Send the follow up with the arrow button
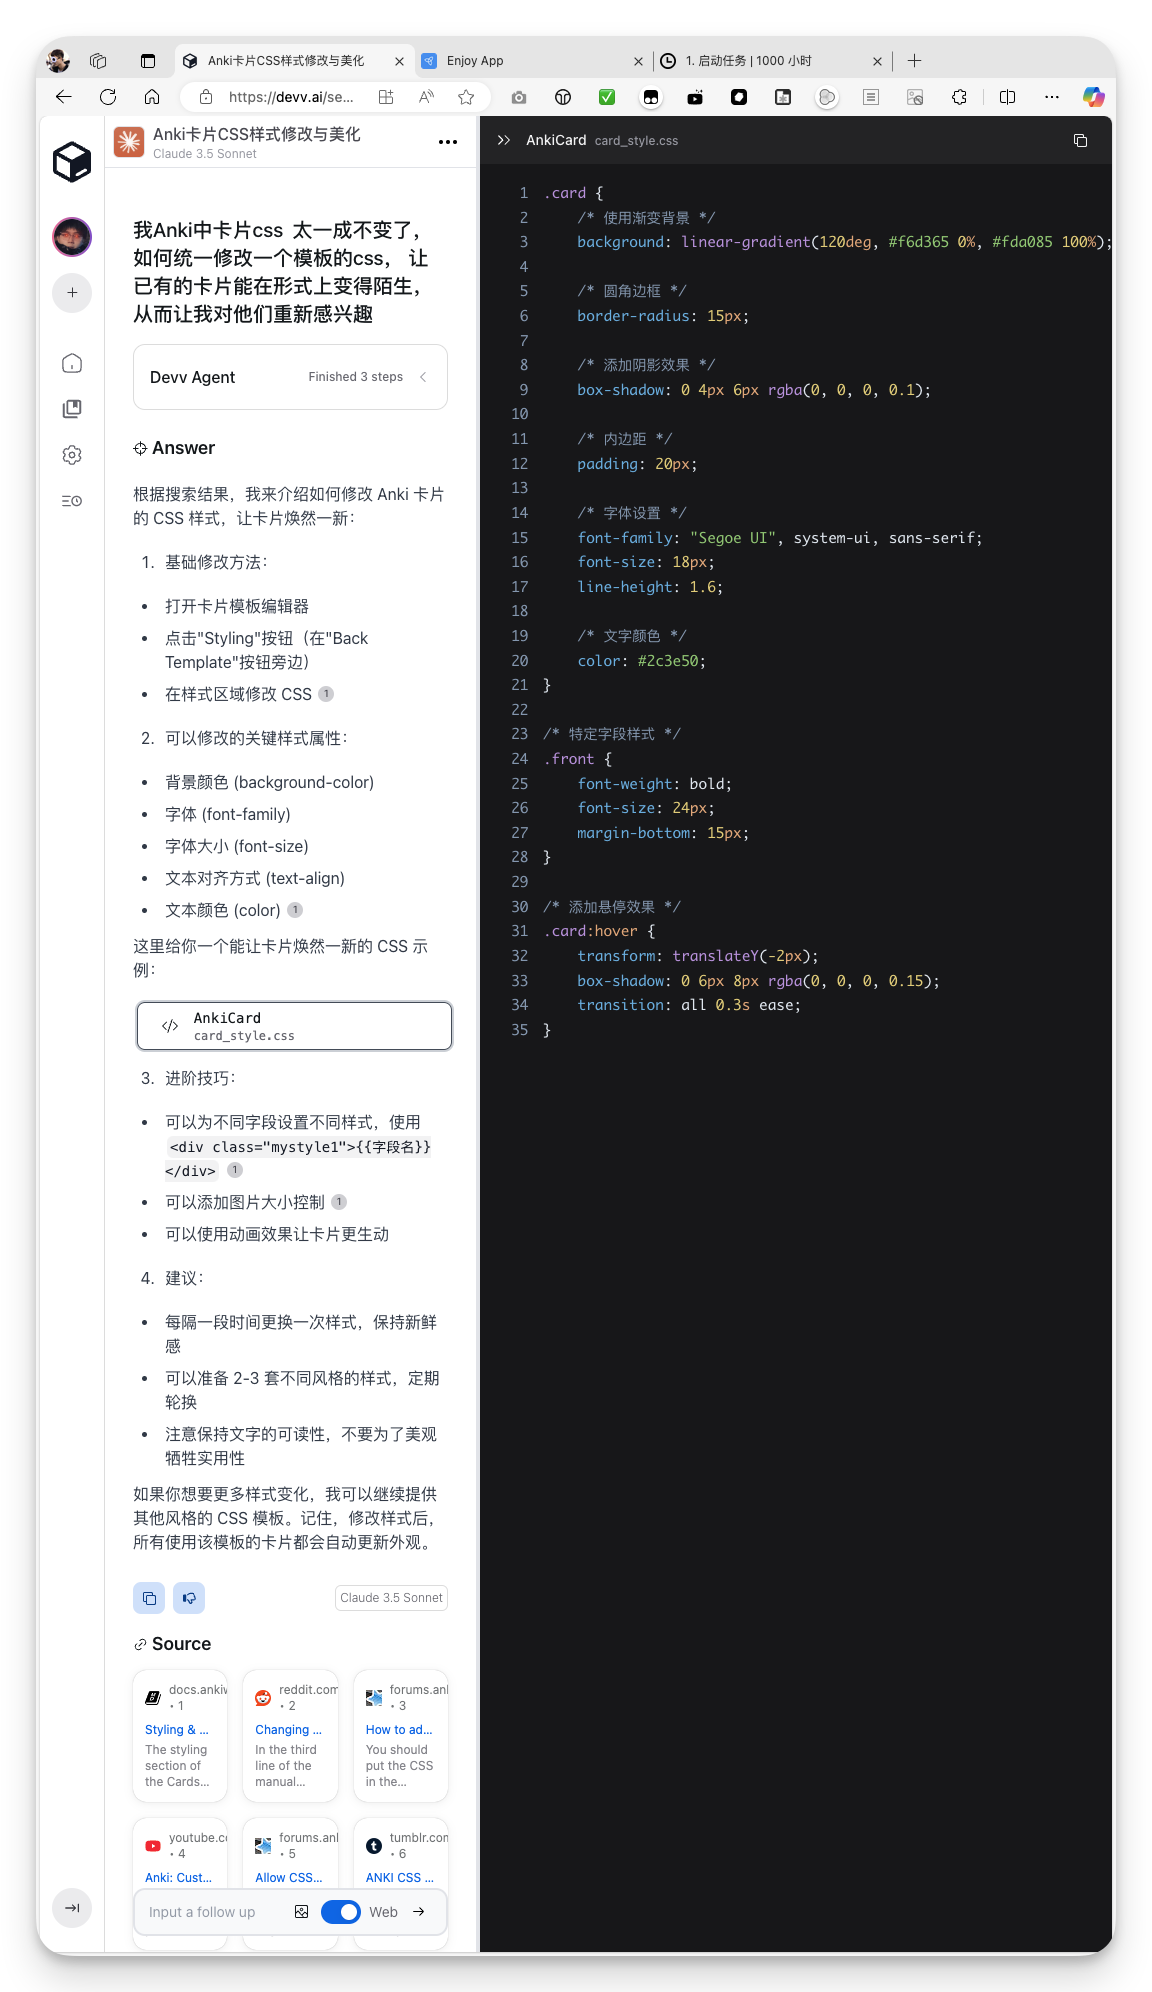The width and height of the screenshot is (1152, 1992). (419, 1912)
